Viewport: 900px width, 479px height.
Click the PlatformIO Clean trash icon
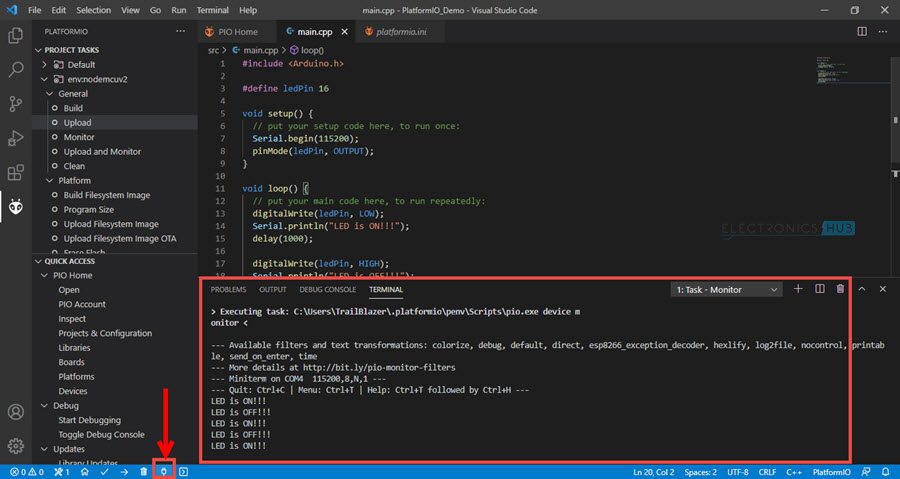click(x=143, y=472)
